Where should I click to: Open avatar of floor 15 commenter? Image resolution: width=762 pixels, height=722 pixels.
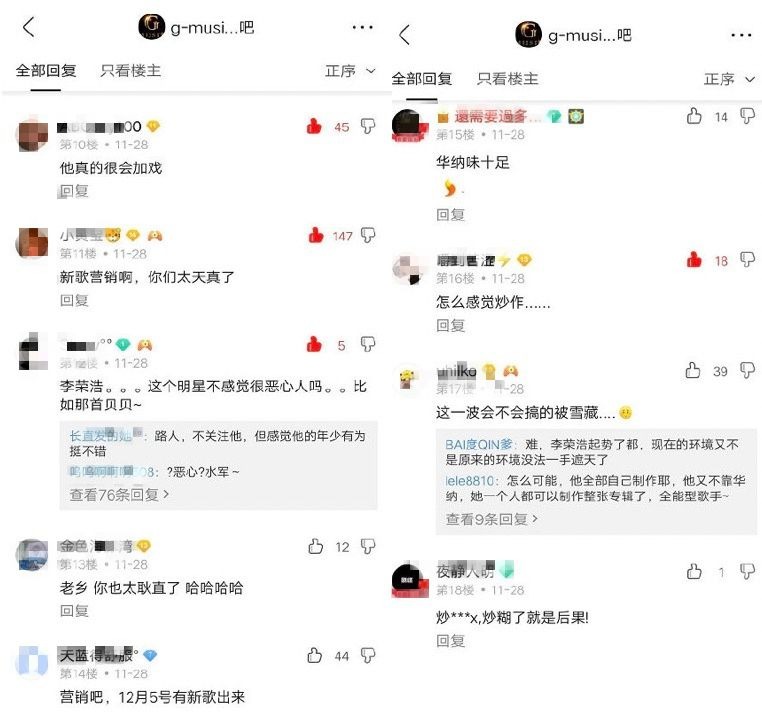point(411,125)
